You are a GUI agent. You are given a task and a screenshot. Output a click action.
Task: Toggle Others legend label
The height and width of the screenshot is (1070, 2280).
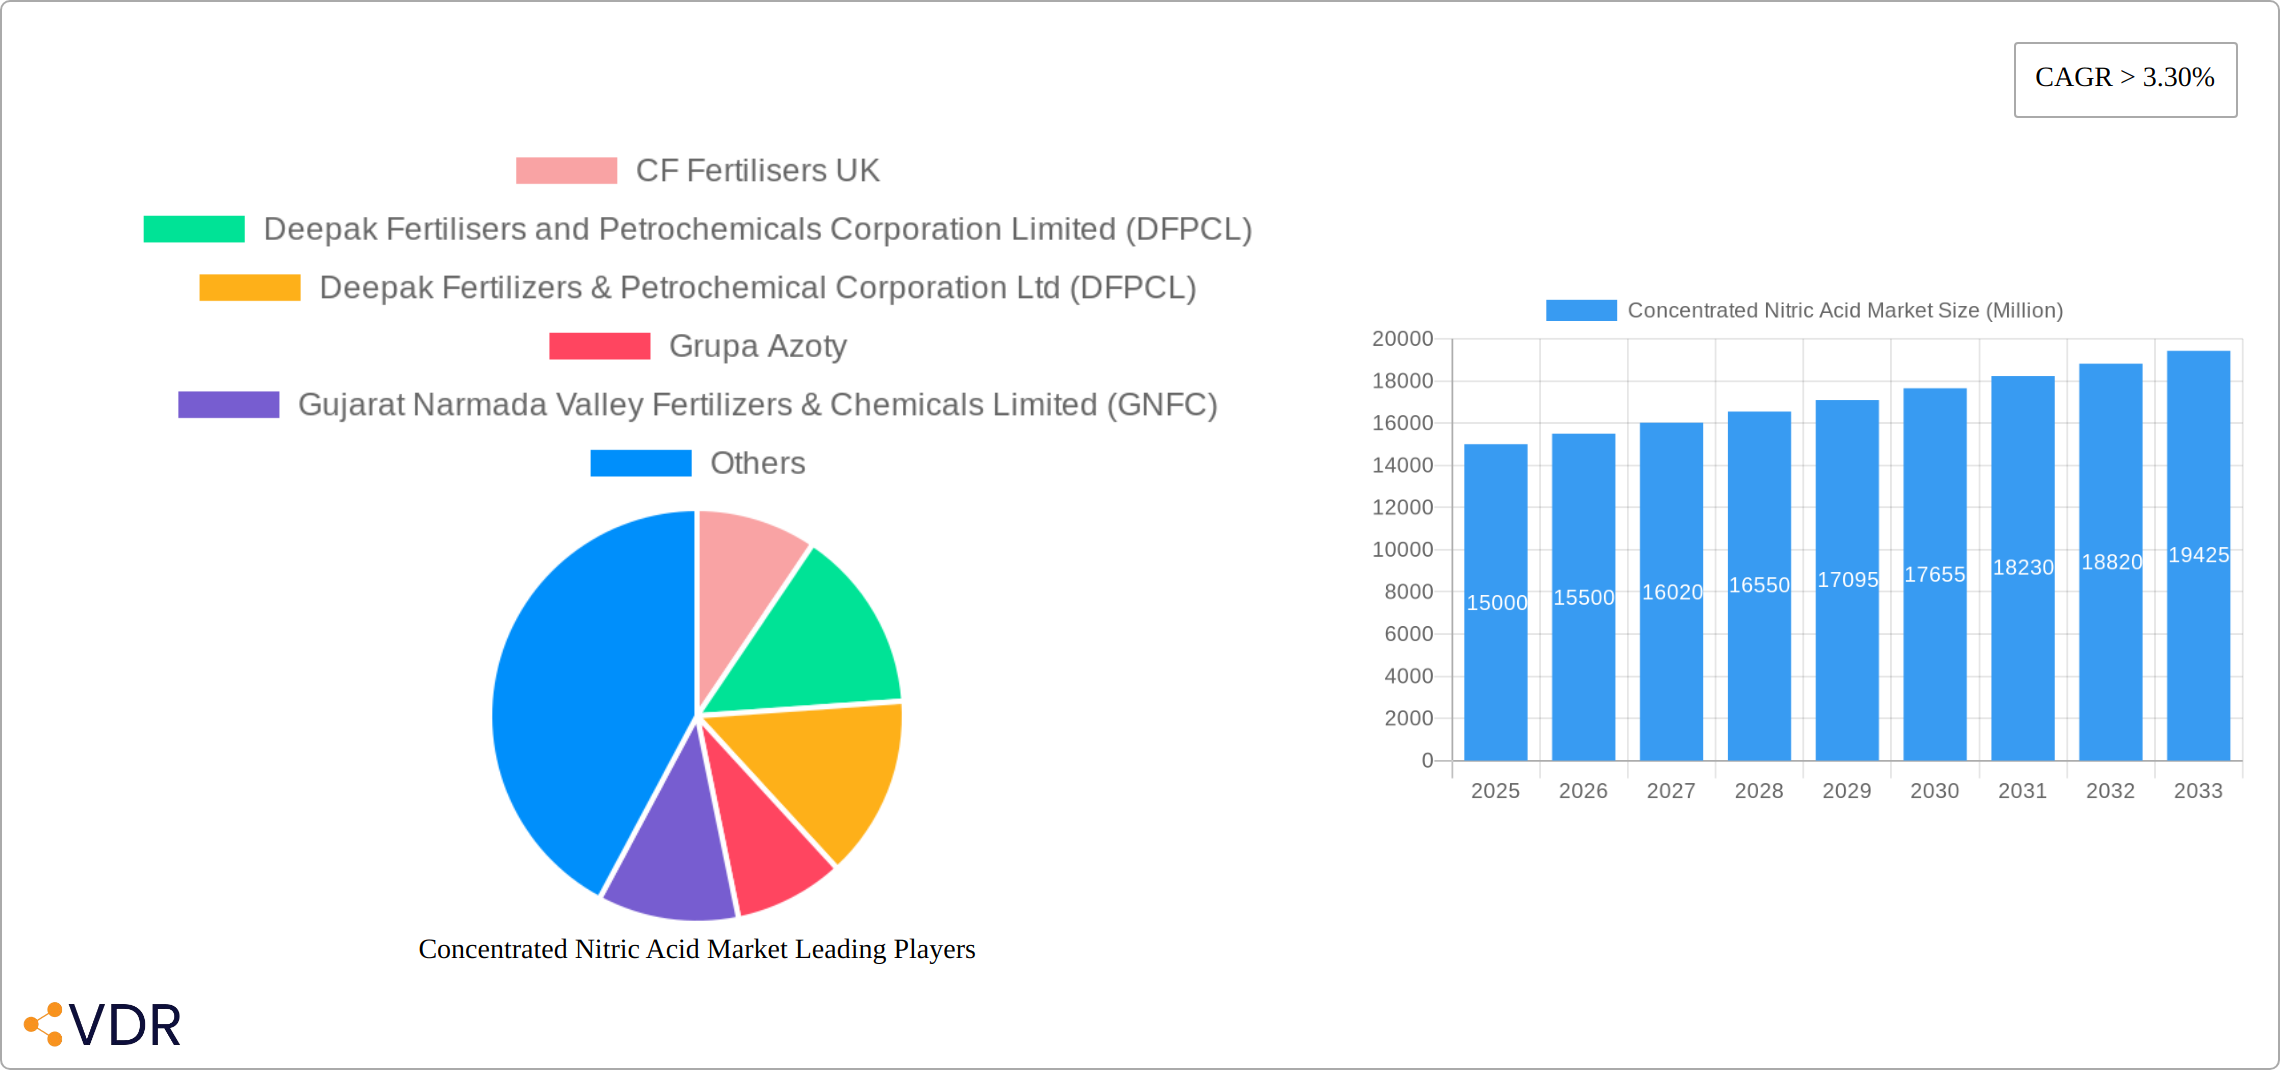click(x=758, y=463)
